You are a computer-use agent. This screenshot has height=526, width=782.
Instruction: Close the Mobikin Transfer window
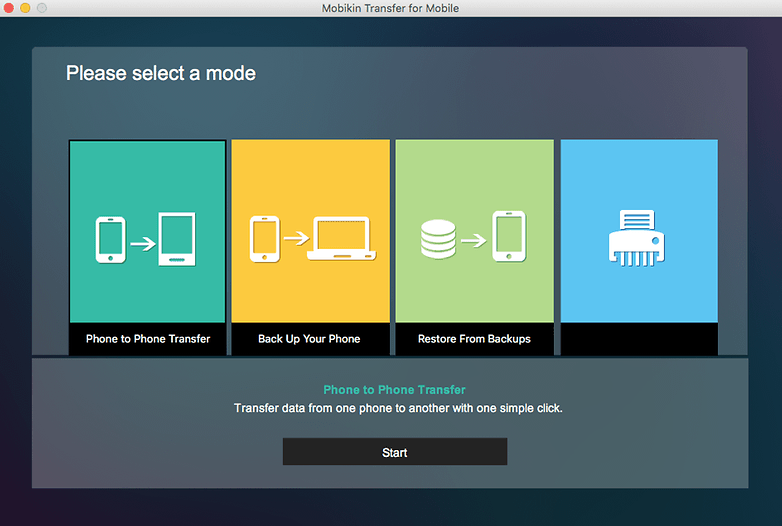click(9, 8)
